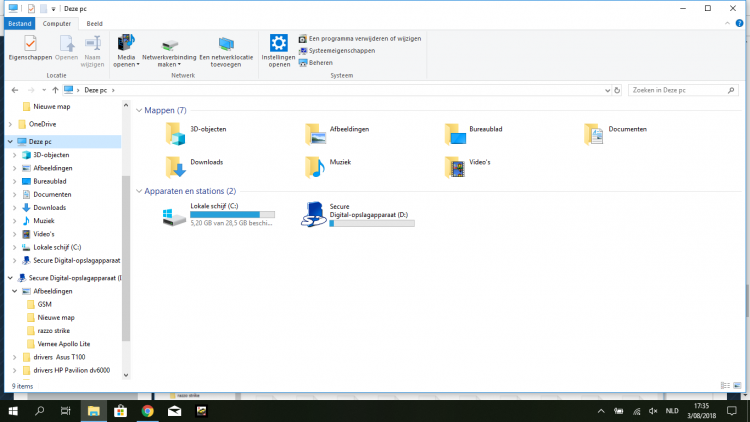750x422 pixels.
Task: Open Google Chrome from the taskbar
Action: tap(147, 410)
